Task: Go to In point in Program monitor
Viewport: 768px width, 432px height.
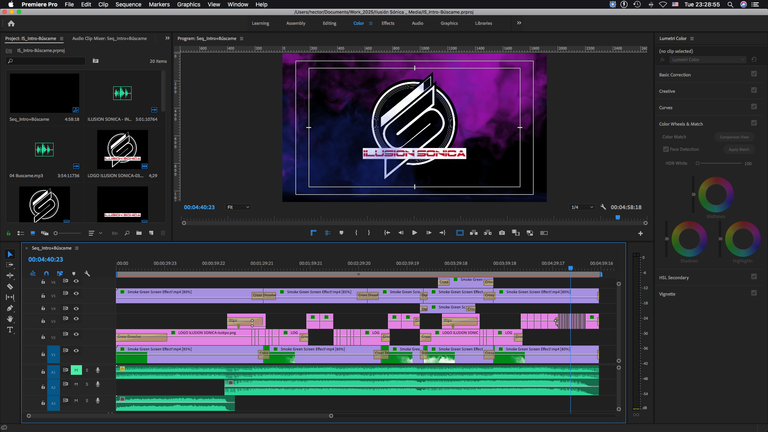Action: 387,233
